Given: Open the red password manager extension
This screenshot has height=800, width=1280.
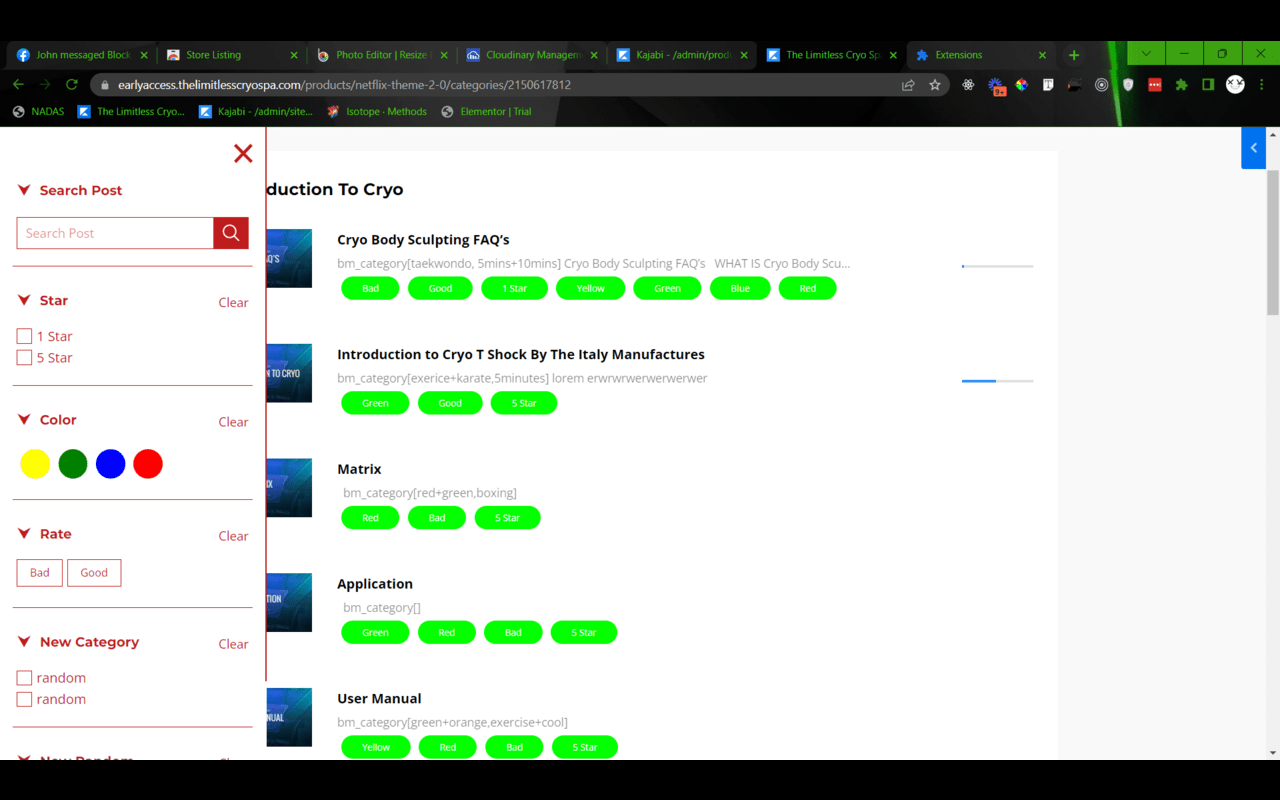Looking at the screenshot, I should point(1155,85).
